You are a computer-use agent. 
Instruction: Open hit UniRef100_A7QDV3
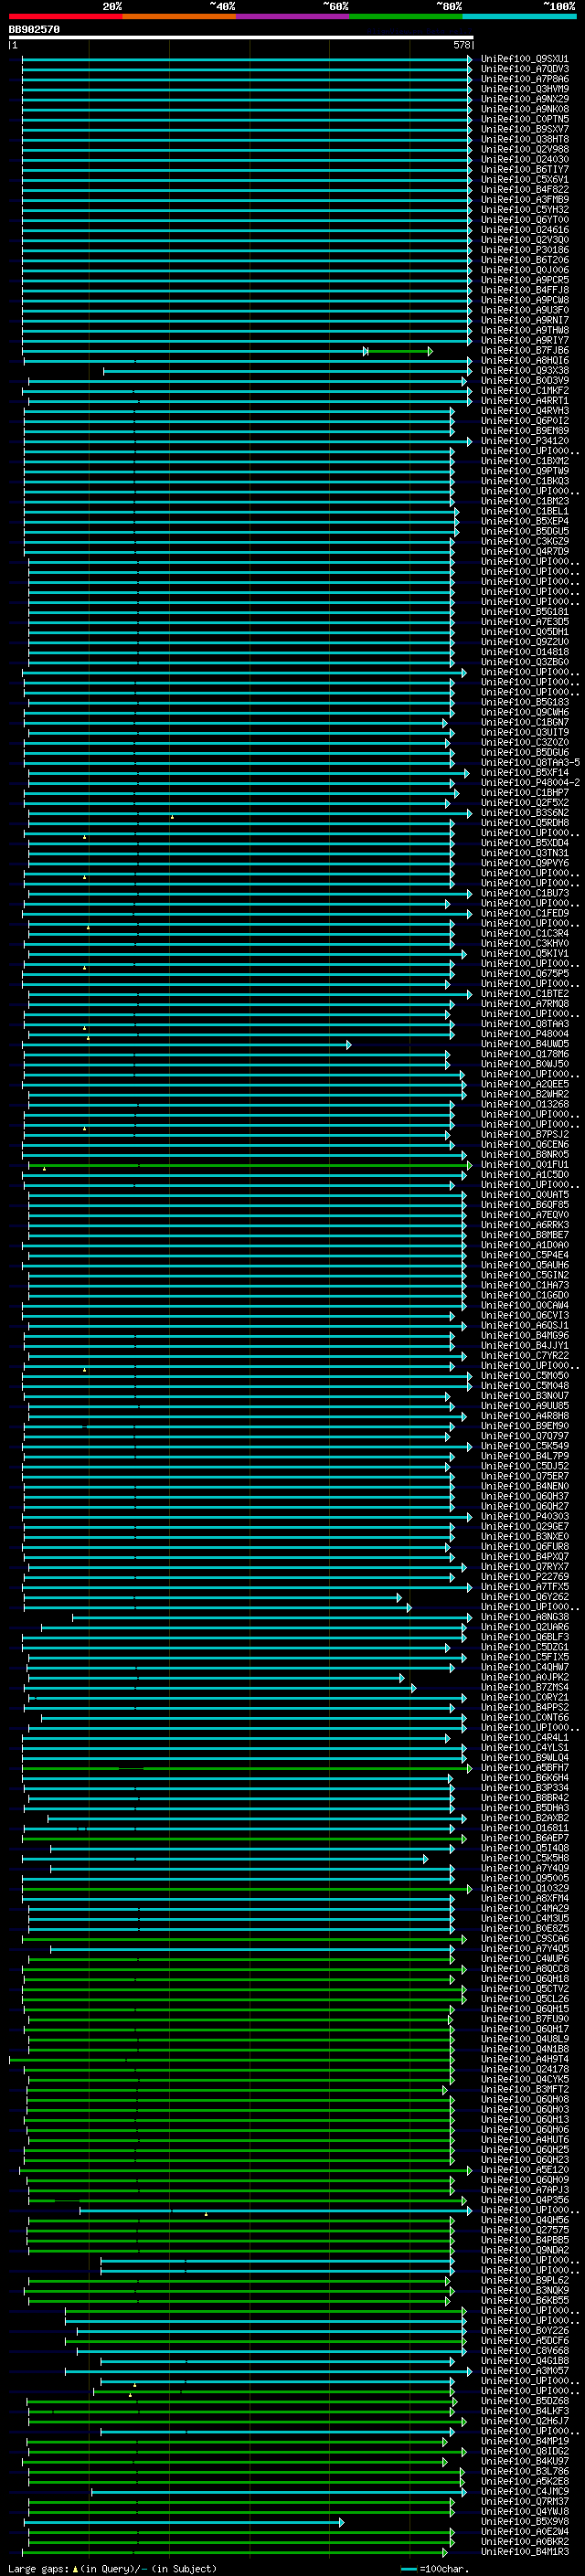pos(524,69)
